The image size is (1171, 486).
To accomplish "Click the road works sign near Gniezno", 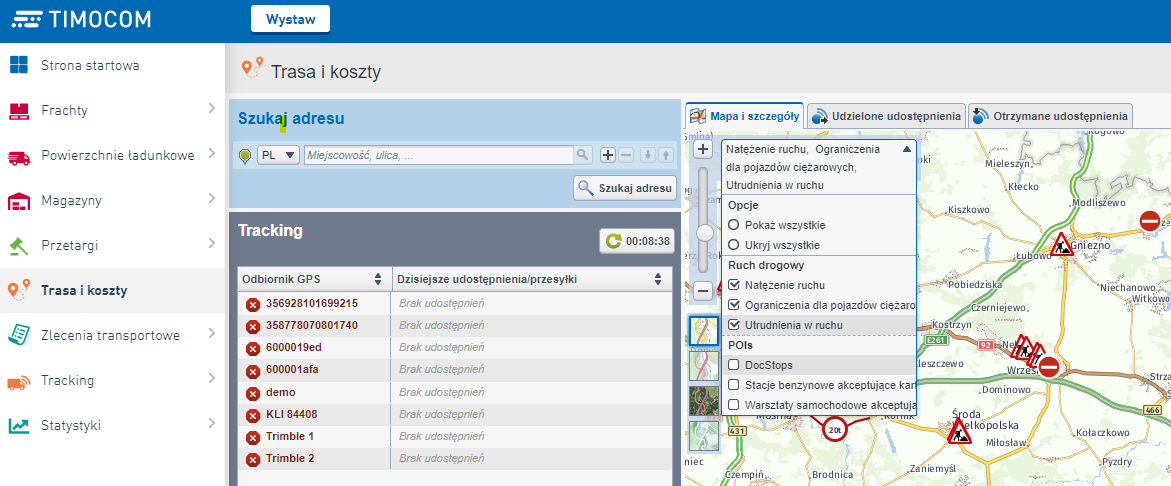I will tap(1062, 243).
